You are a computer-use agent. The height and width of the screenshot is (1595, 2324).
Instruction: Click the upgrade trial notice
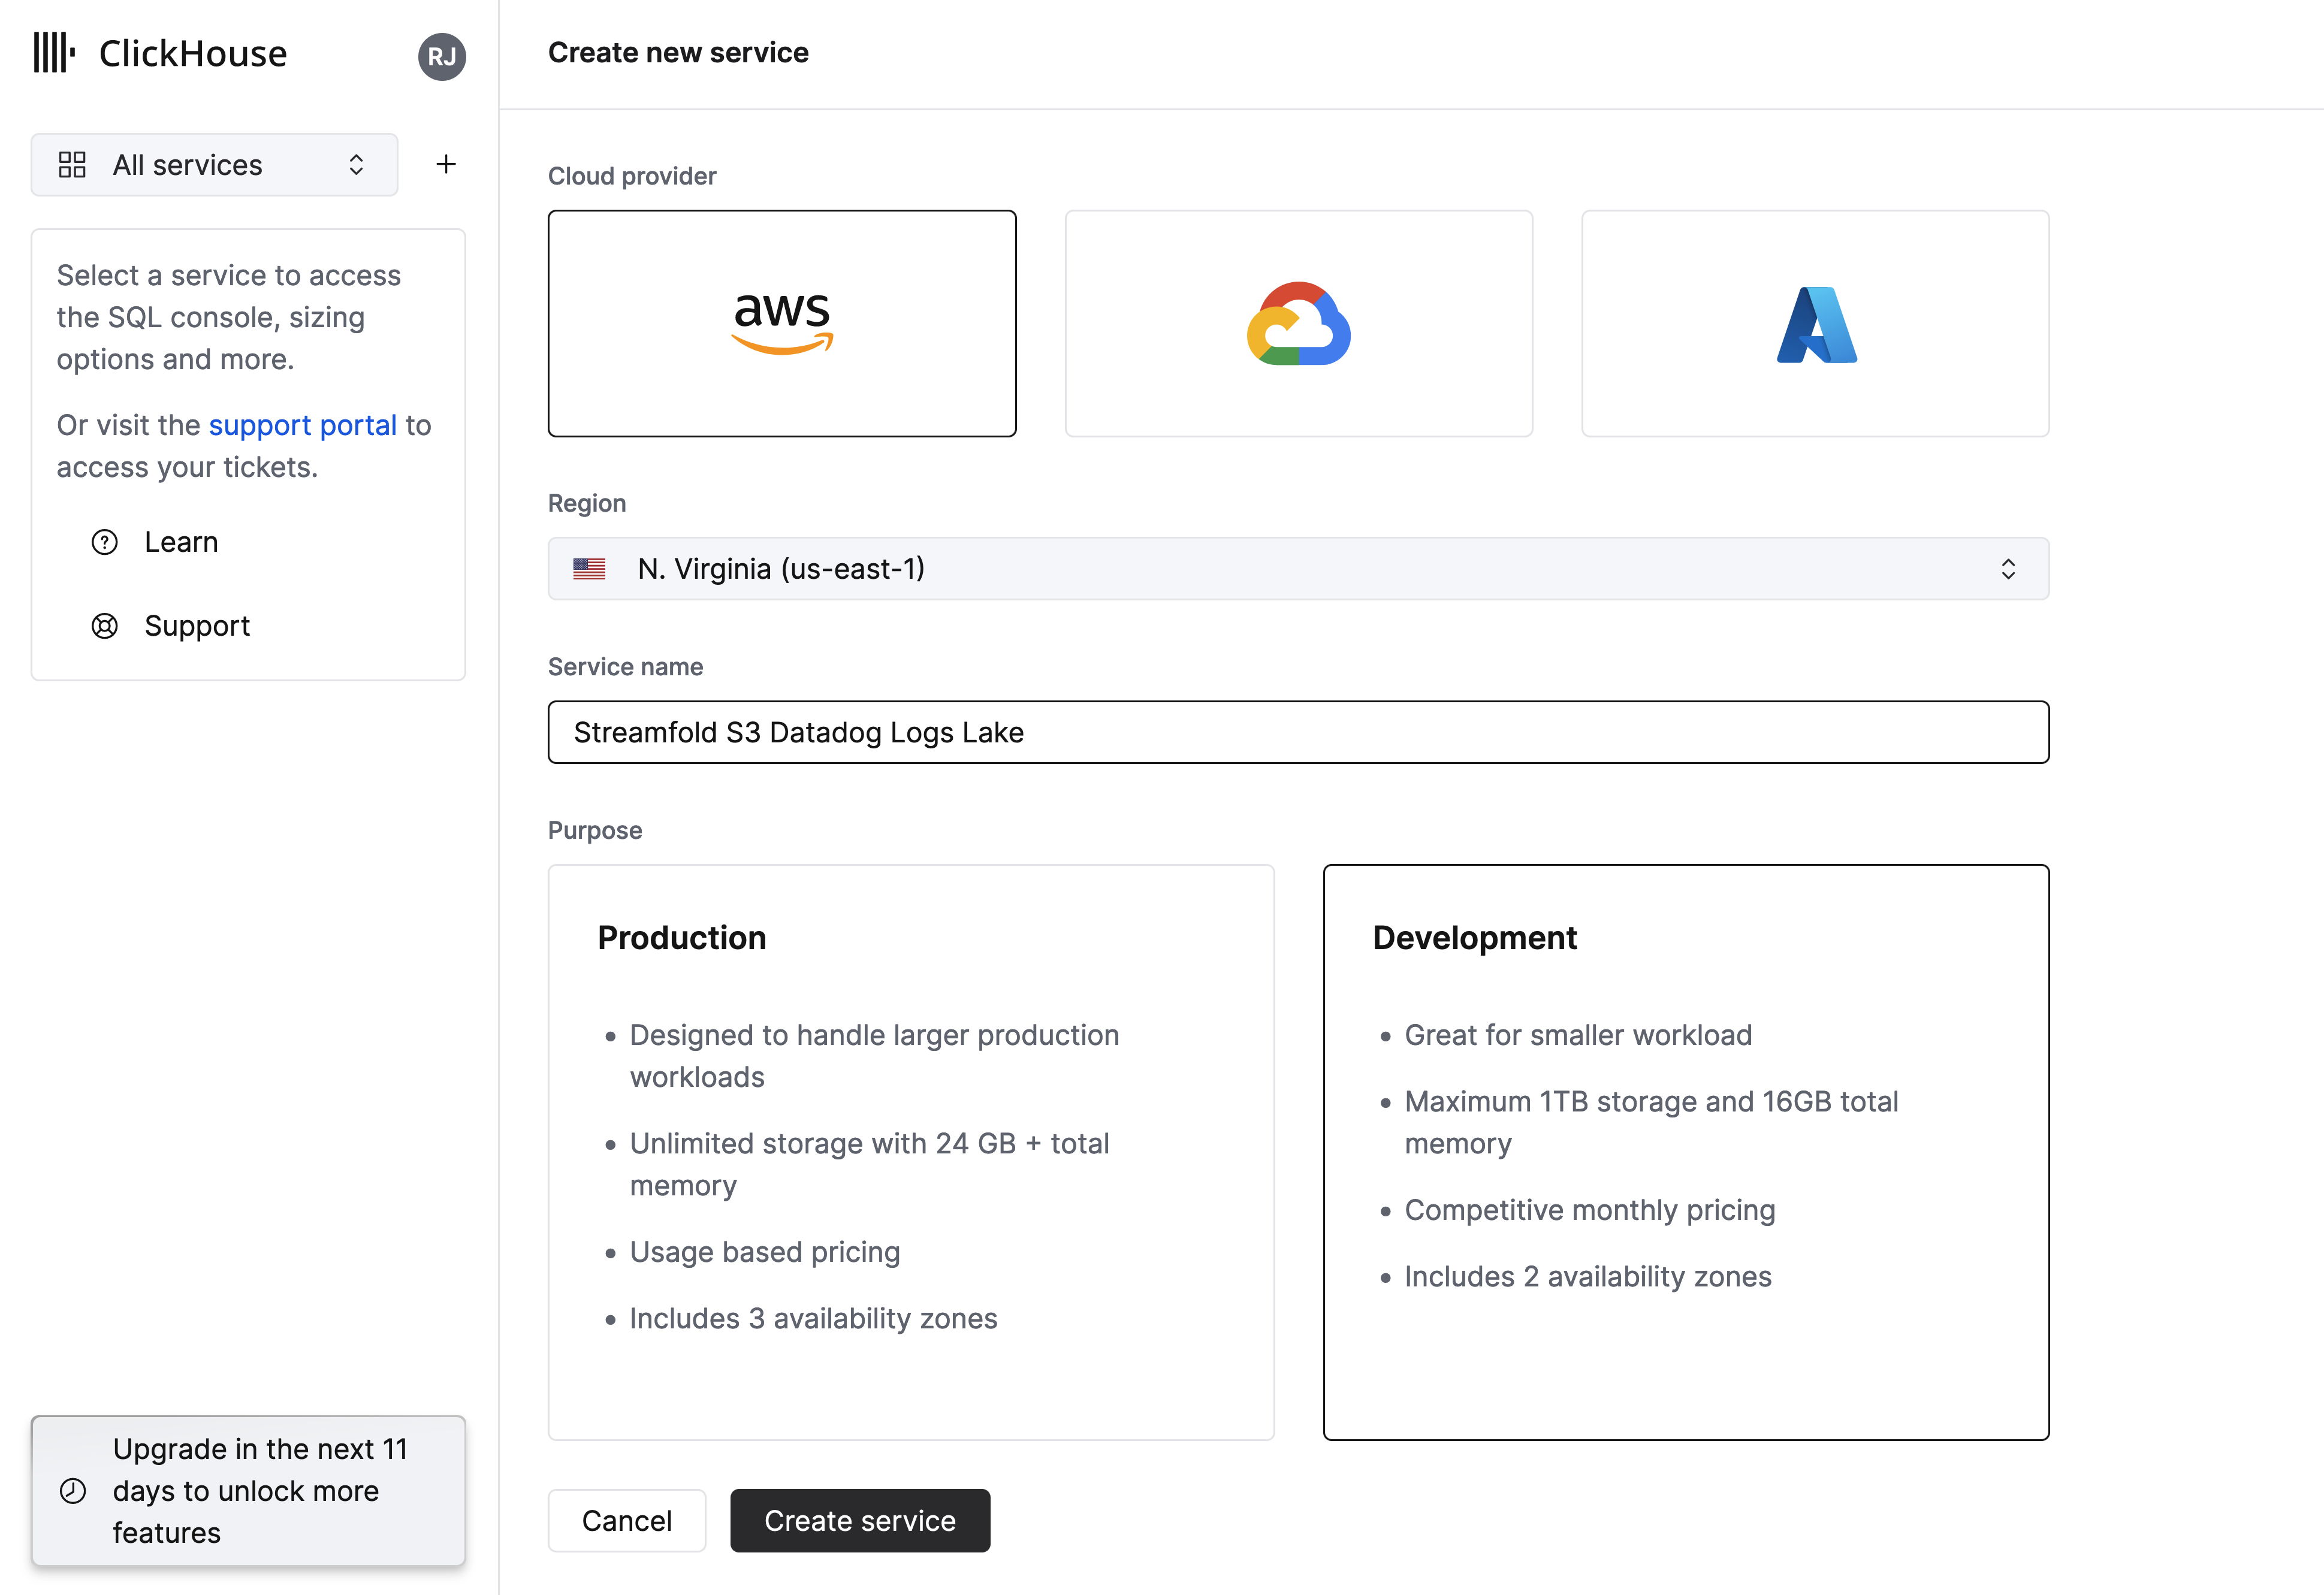(x=248, y=1490)
